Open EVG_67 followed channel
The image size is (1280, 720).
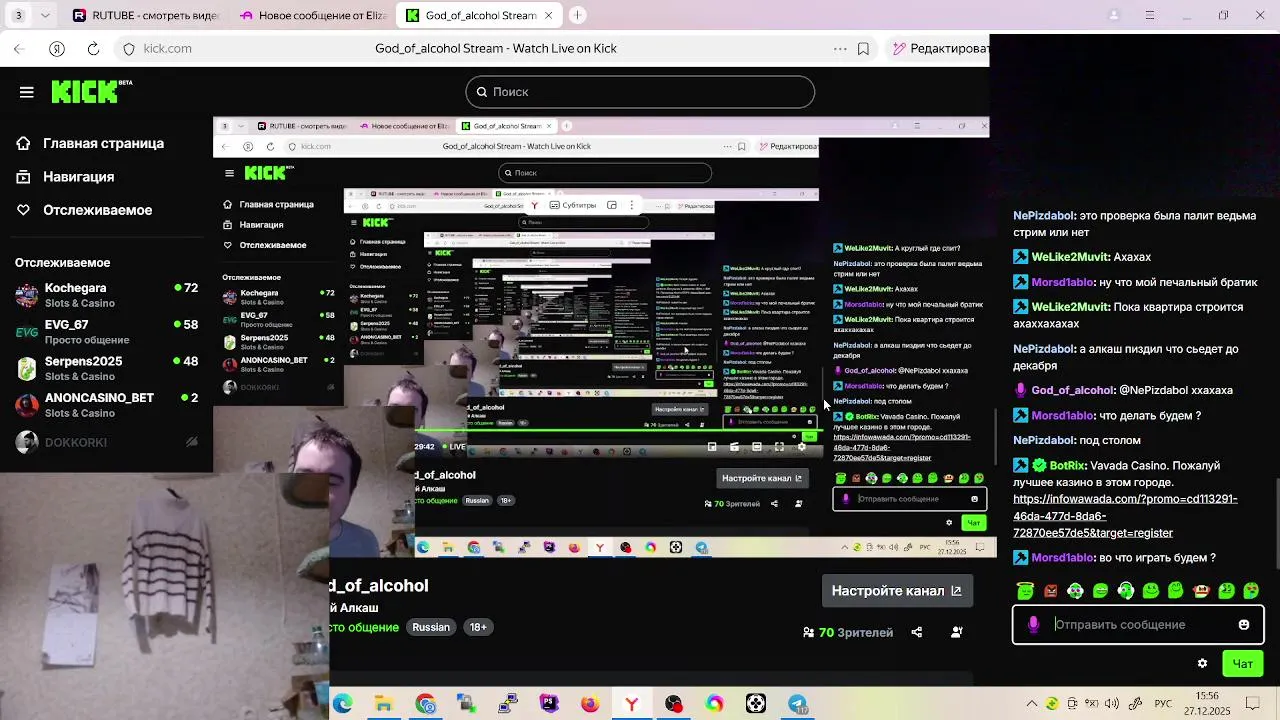(106, 332)
